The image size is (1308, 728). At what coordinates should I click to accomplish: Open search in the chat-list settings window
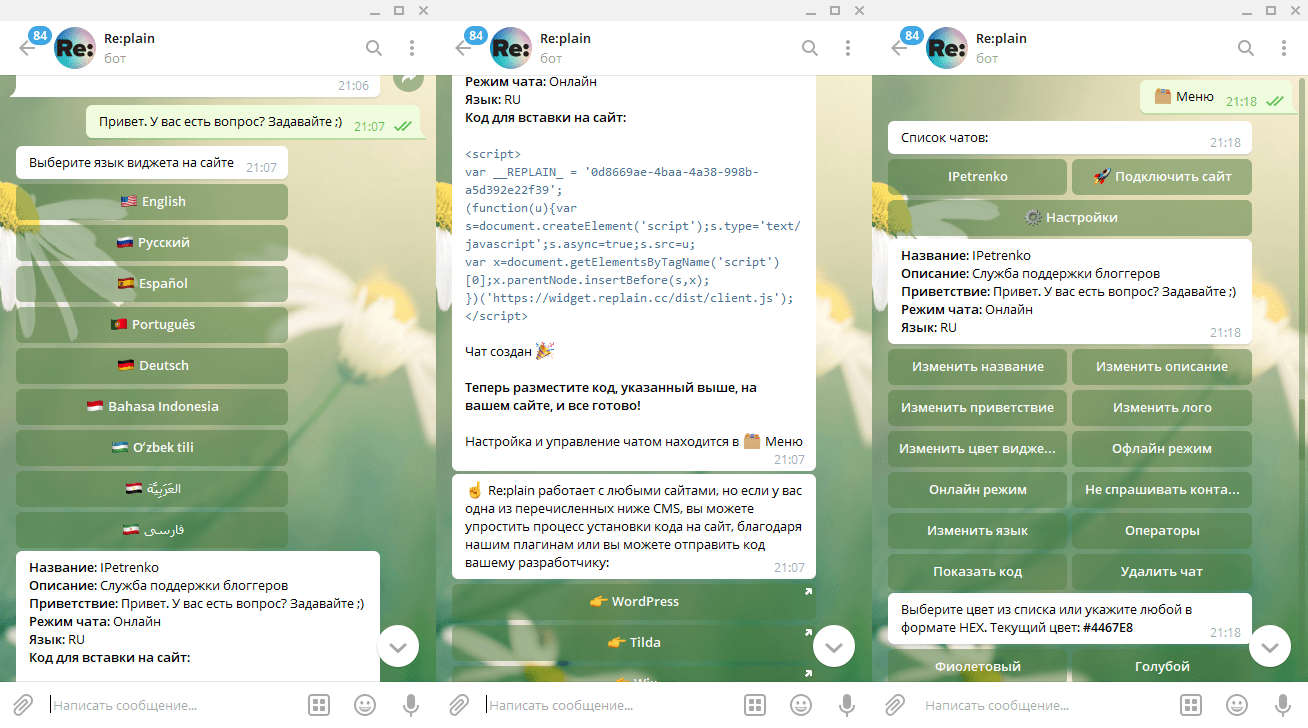point(1246,48)
